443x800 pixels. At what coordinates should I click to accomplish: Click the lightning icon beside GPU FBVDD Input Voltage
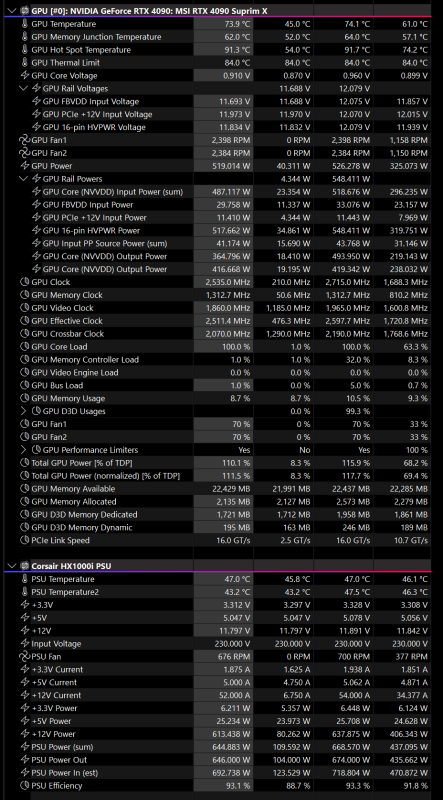pyautogui.click(x=36, y=102)
